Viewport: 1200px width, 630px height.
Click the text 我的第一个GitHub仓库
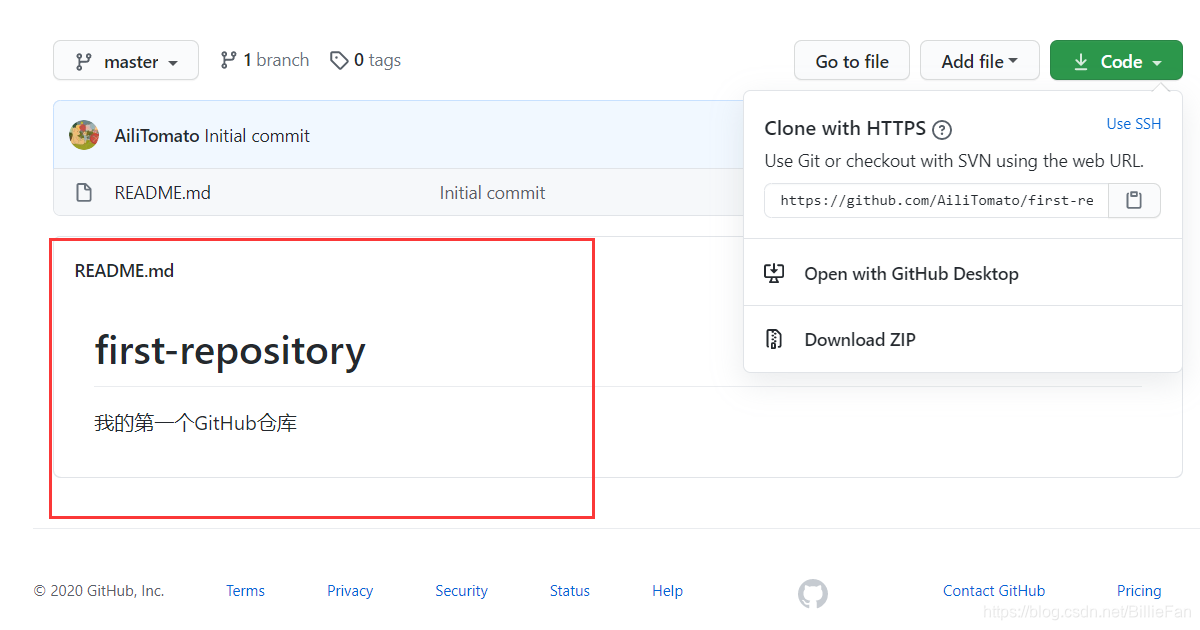pos(196,424)
